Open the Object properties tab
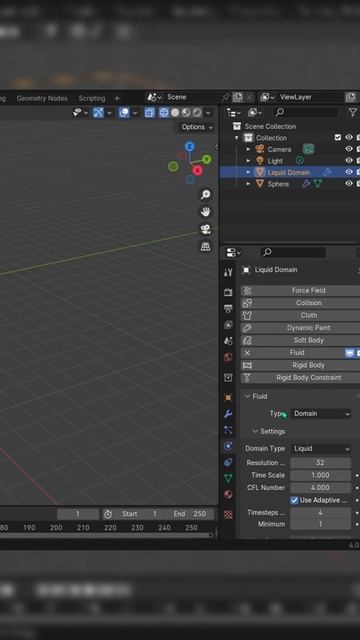Screen dimensions: 360x640 point(228,397)
